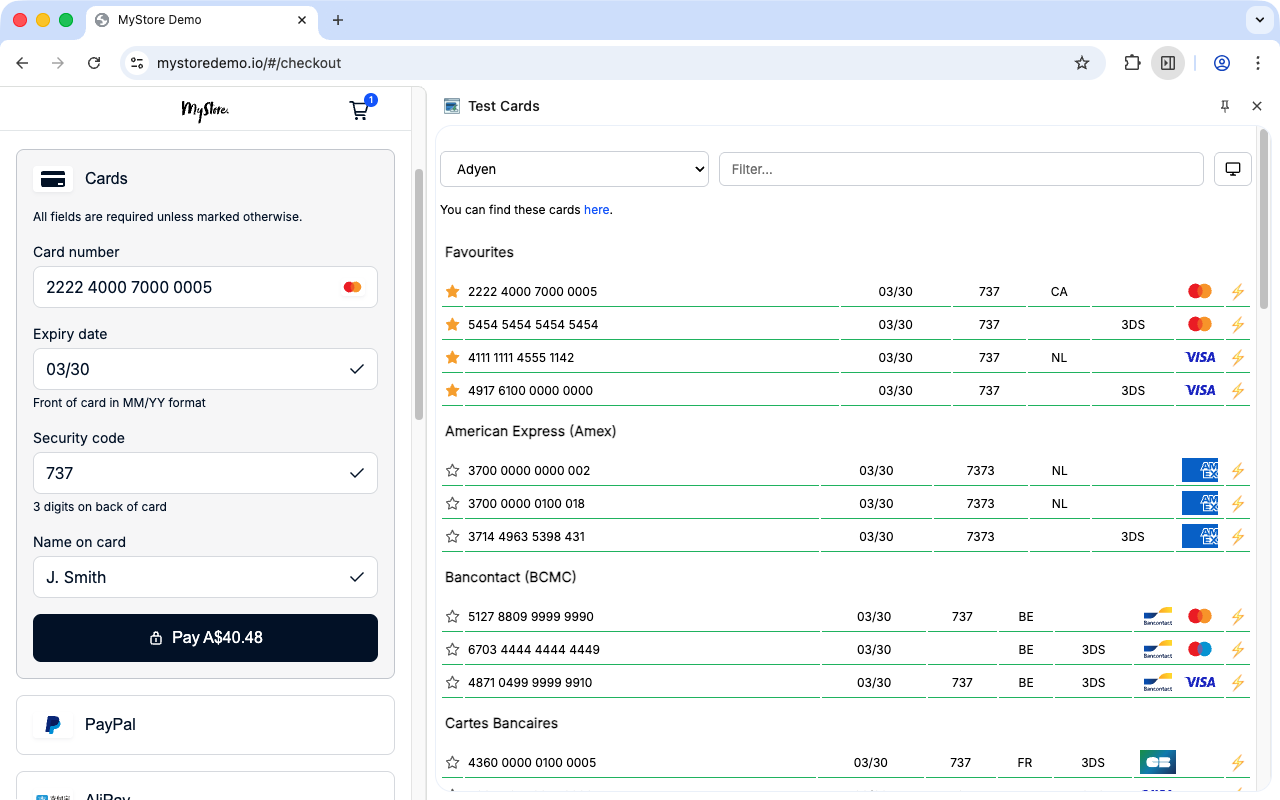Expand the Chrome tab search chevron
The image size is (1280, 800).
click(x=1258, y=20)
